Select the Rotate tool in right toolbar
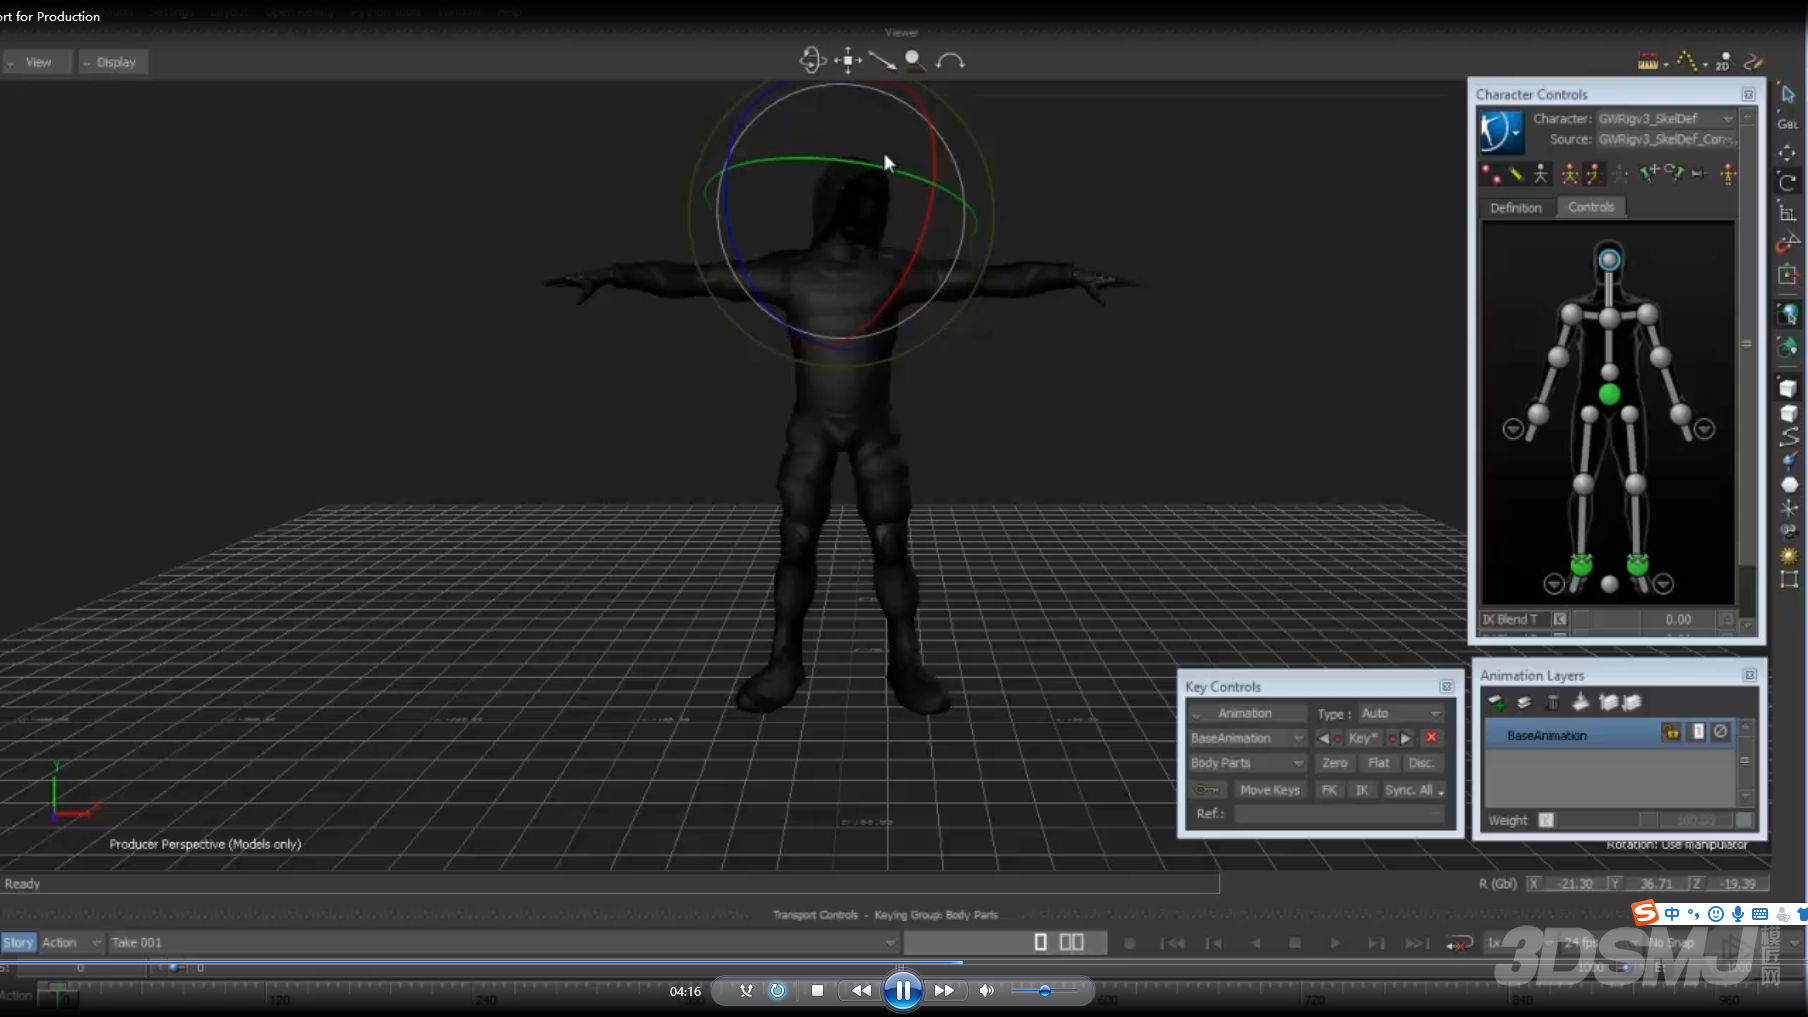 (x=1788, y=182)
